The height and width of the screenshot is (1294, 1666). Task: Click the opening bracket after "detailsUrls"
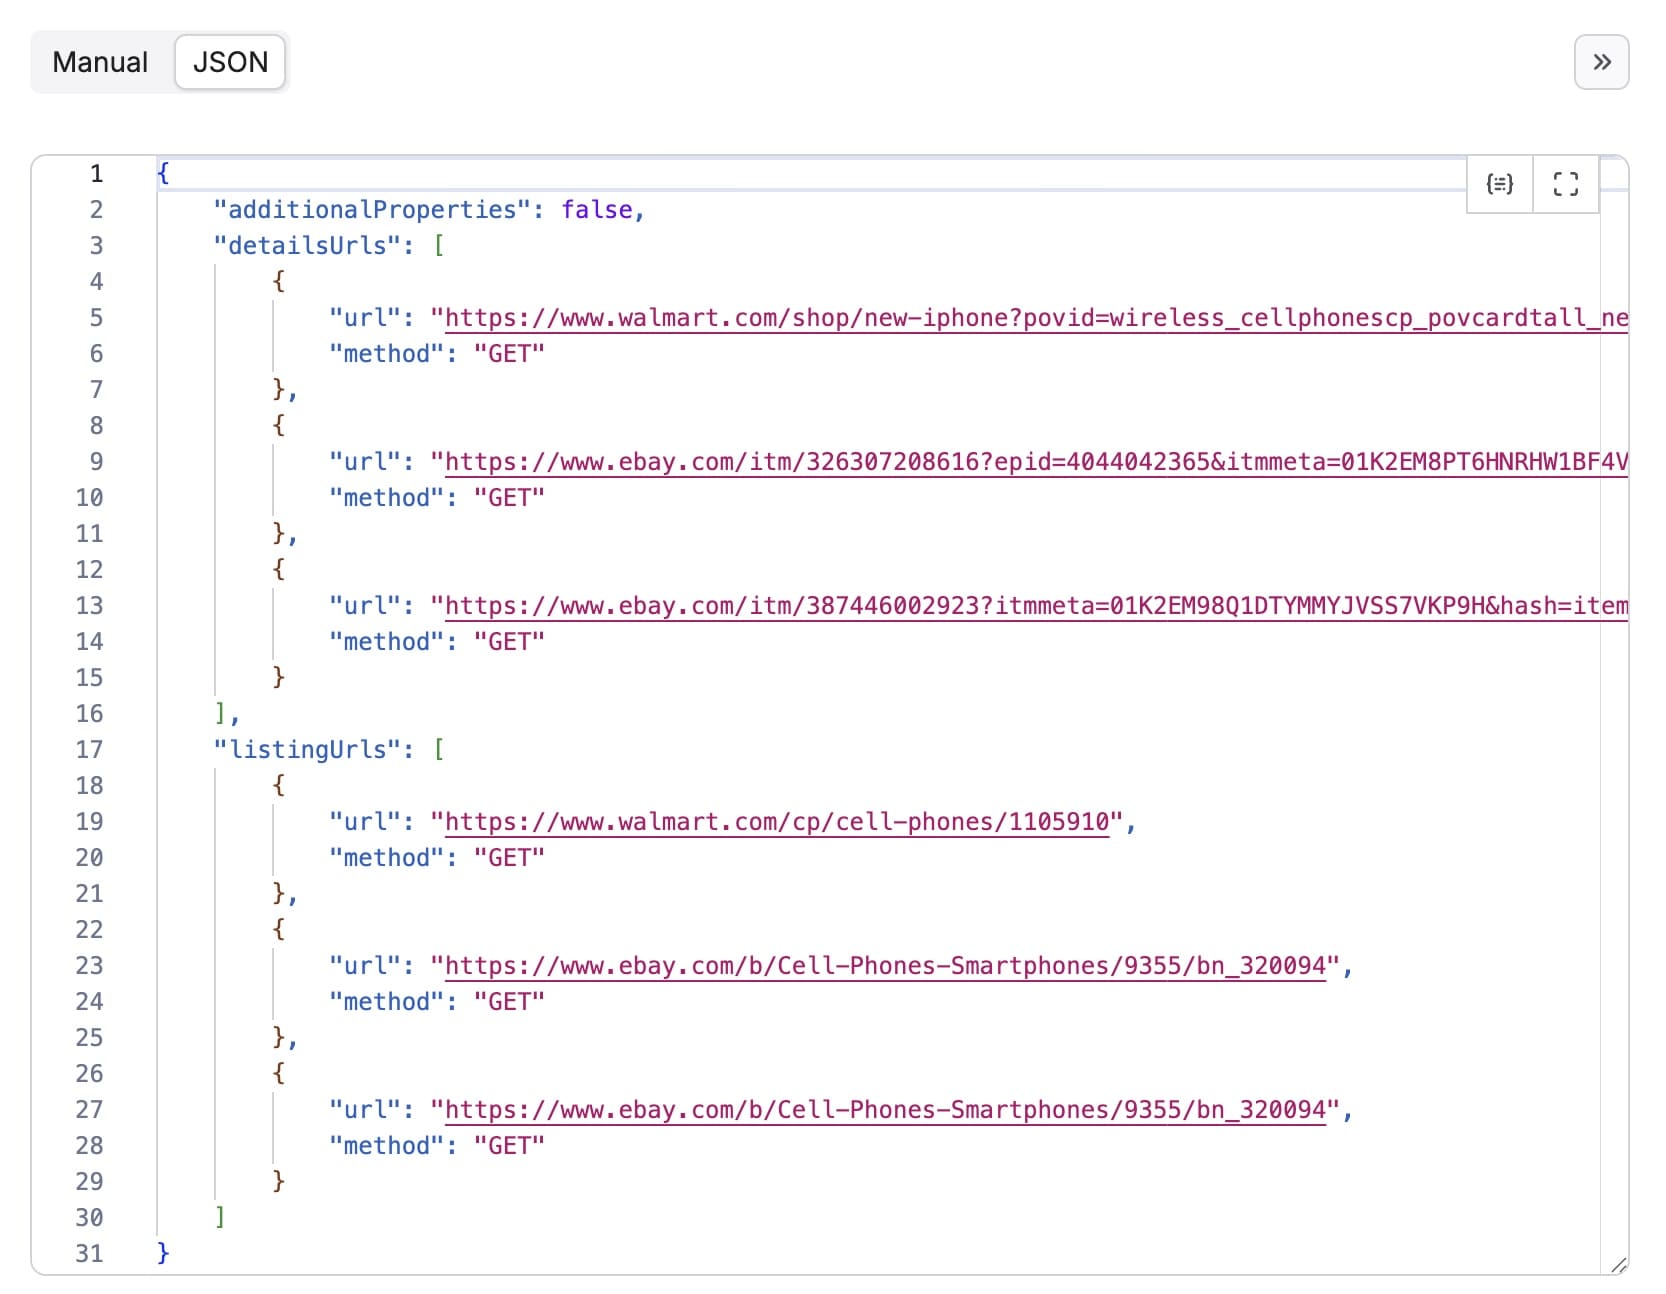point(439,246)
